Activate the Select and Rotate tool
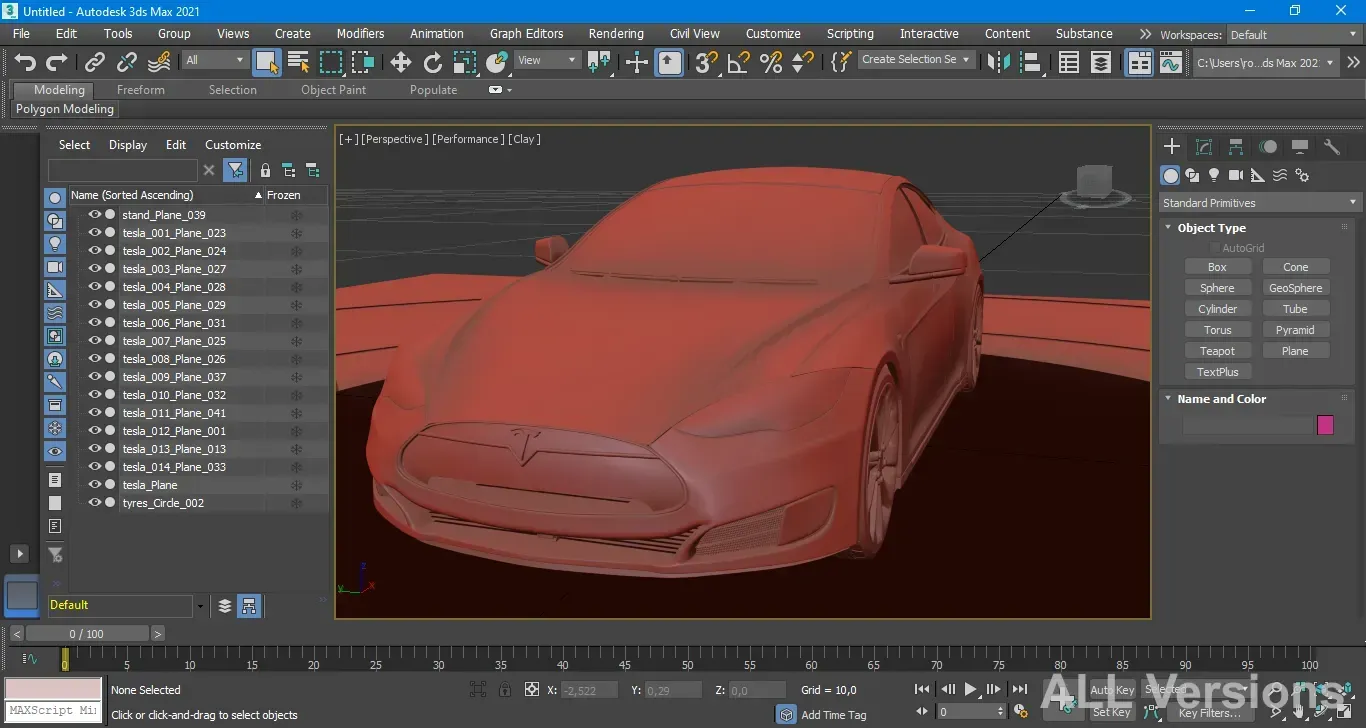Screen dimensions: 1366x728 433,62
